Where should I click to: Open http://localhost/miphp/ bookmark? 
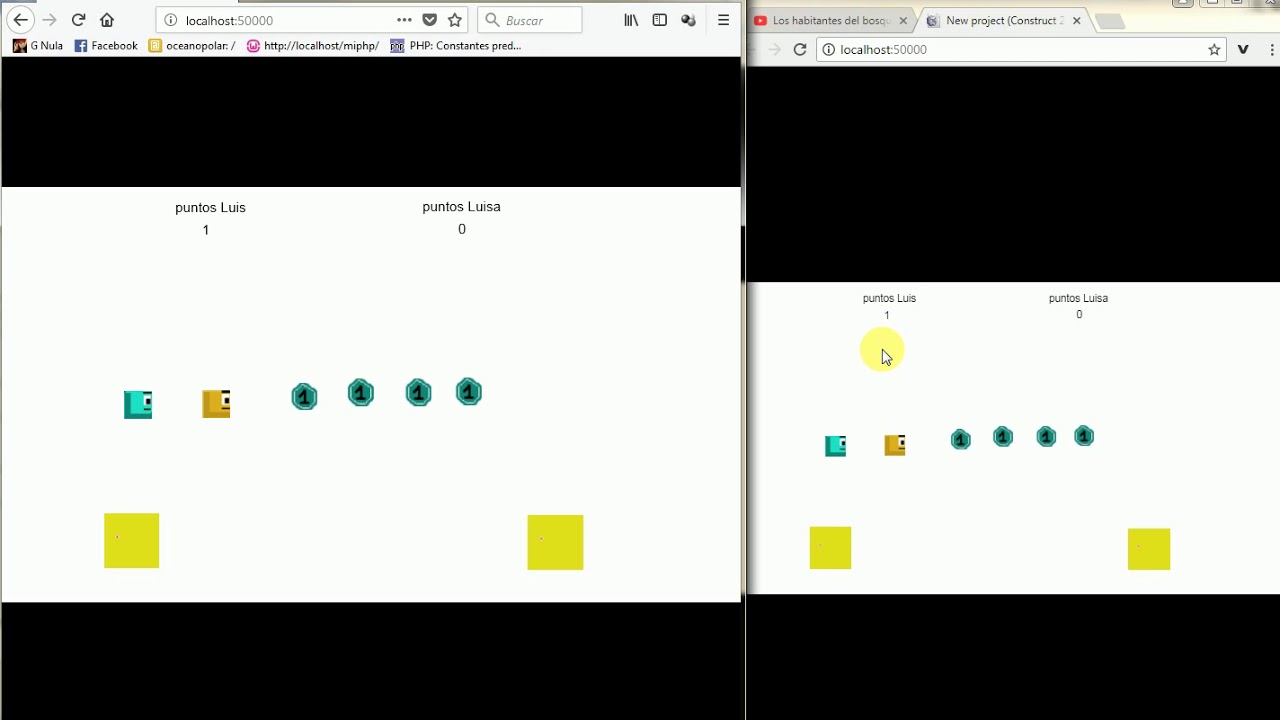click(x=313, y=45)
